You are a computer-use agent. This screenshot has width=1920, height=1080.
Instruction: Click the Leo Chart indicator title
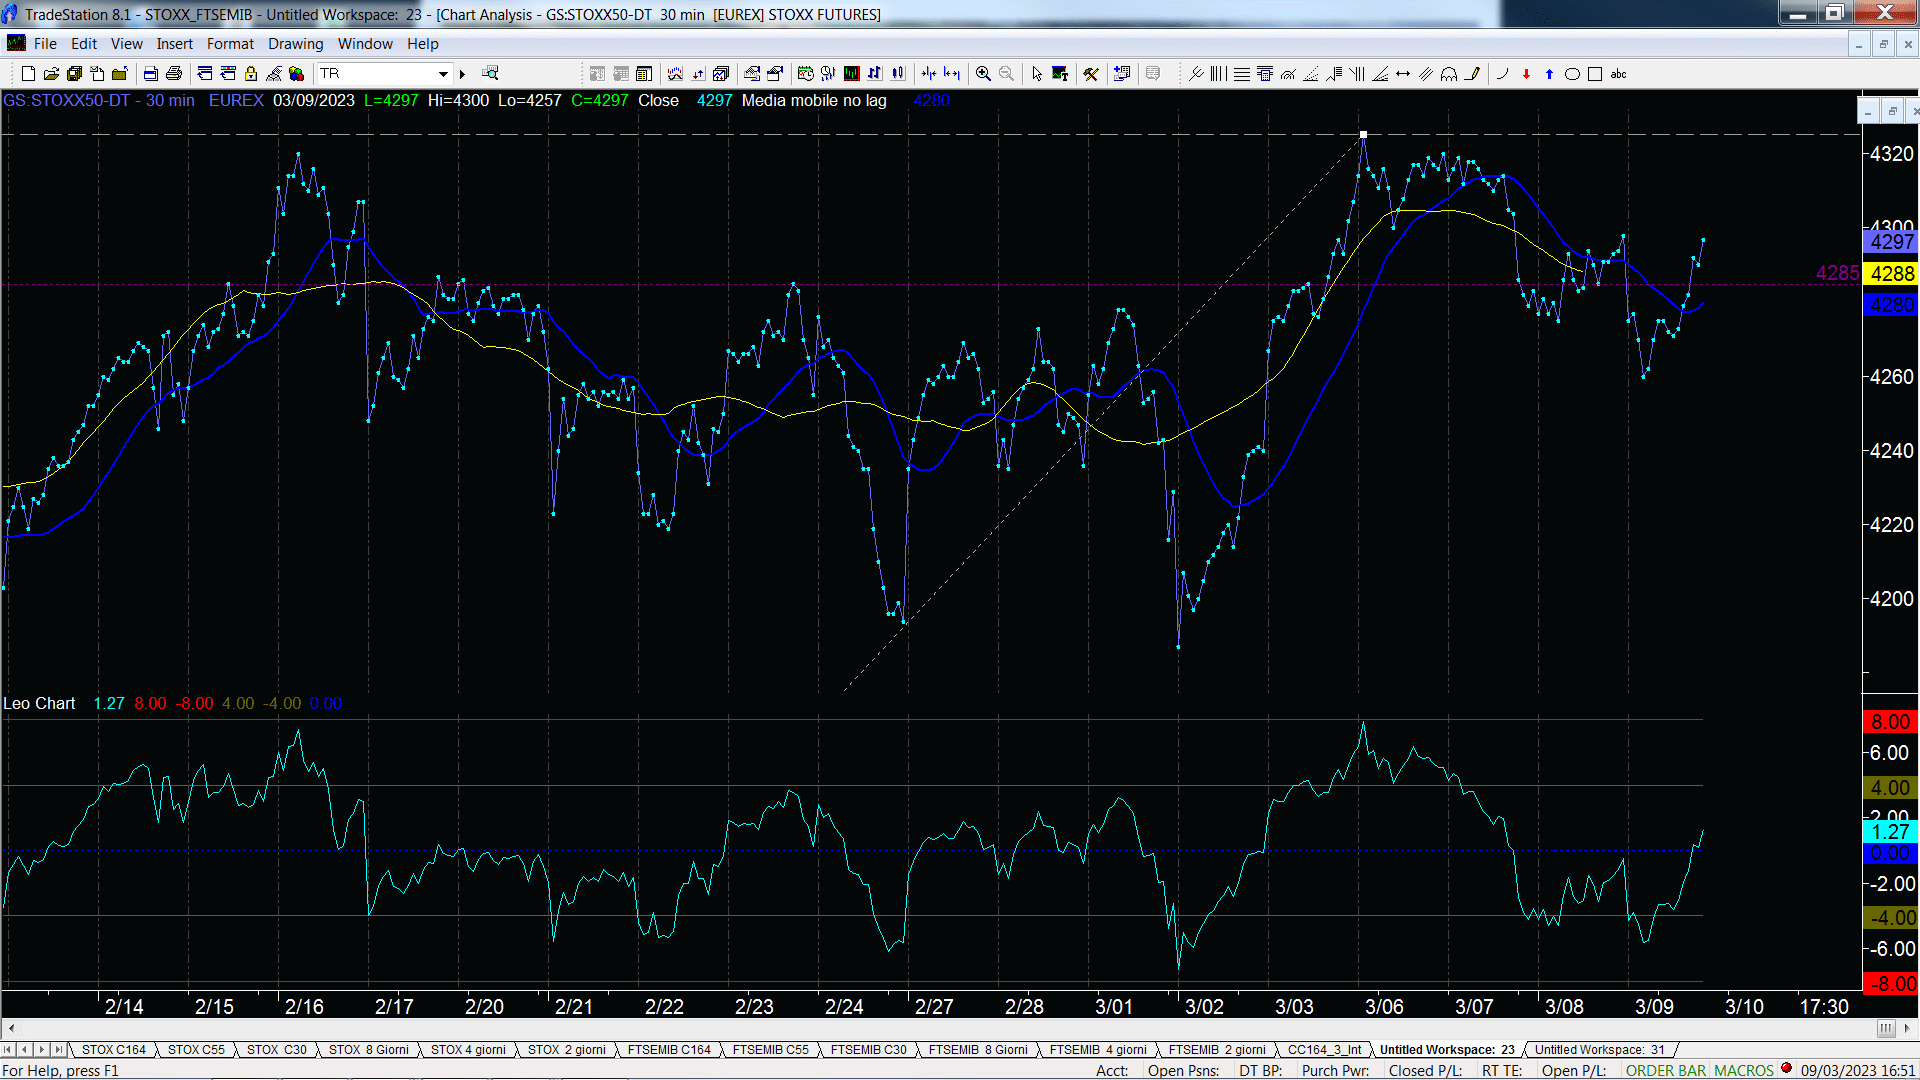(39, 704)
